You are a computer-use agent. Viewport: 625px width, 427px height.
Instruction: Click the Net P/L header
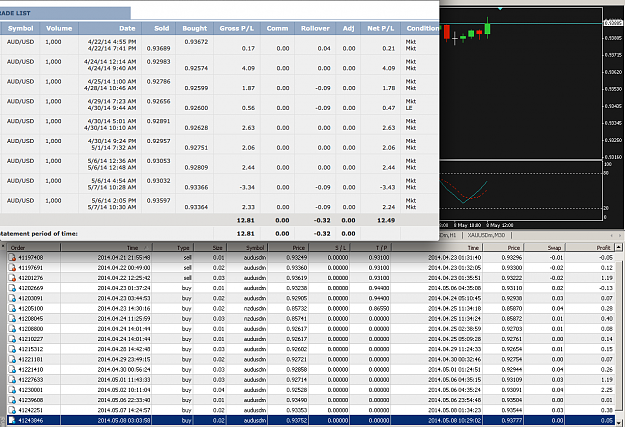380,28
